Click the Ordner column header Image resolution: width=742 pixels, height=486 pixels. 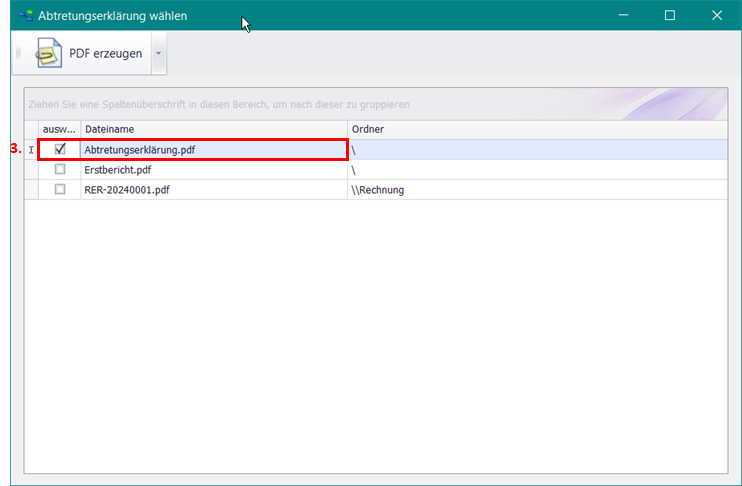(x=536, y=129)
